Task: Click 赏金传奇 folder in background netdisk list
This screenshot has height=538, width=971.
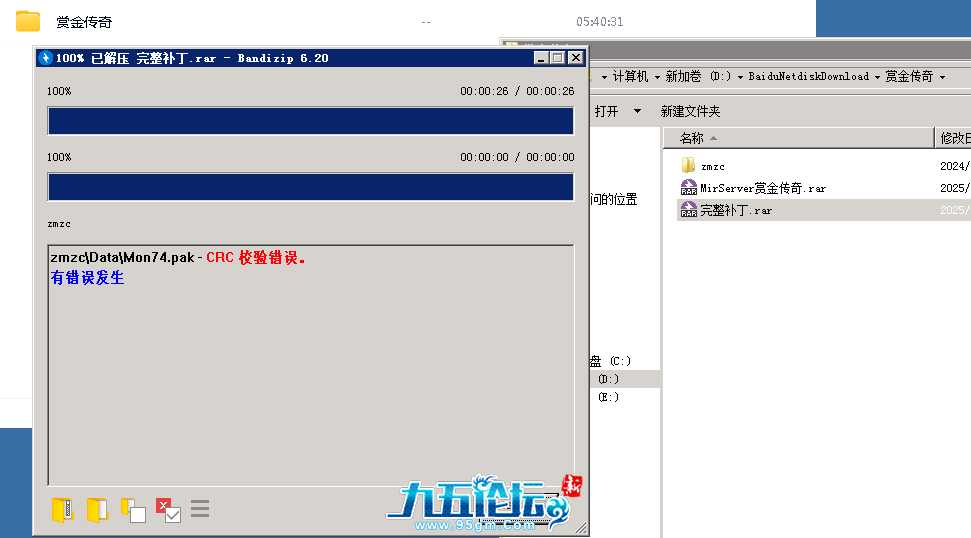Action: 84,22
